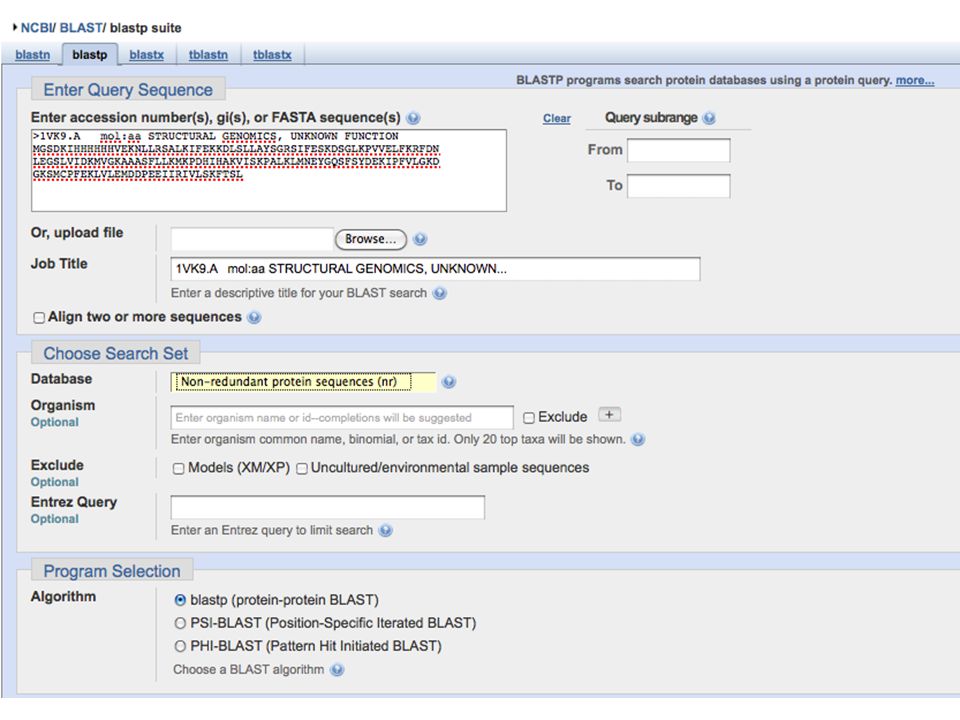Follow the NCBI breadcrumb link
Viewport: 960px width, 720px height.
(x=36, y=28)
